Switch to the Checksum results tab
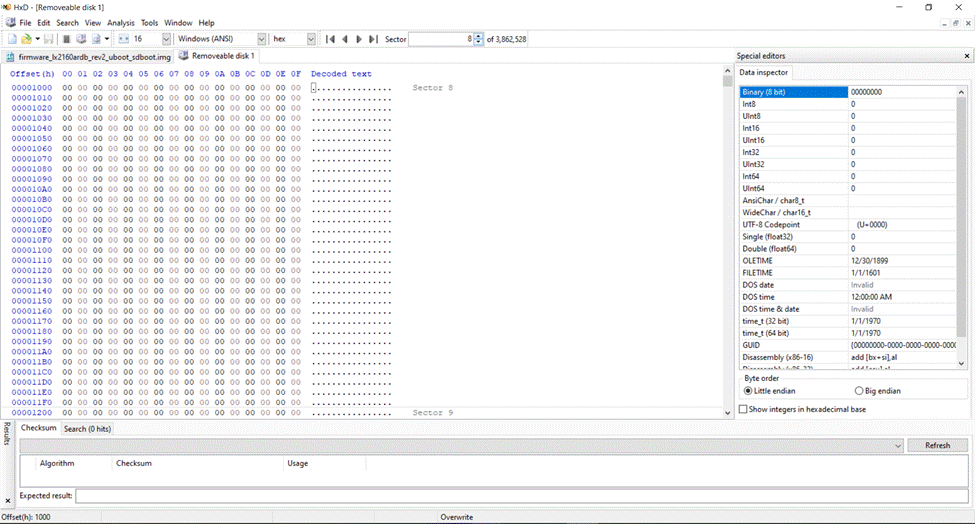This screenshot has width=975, height=524. (39, 428)
